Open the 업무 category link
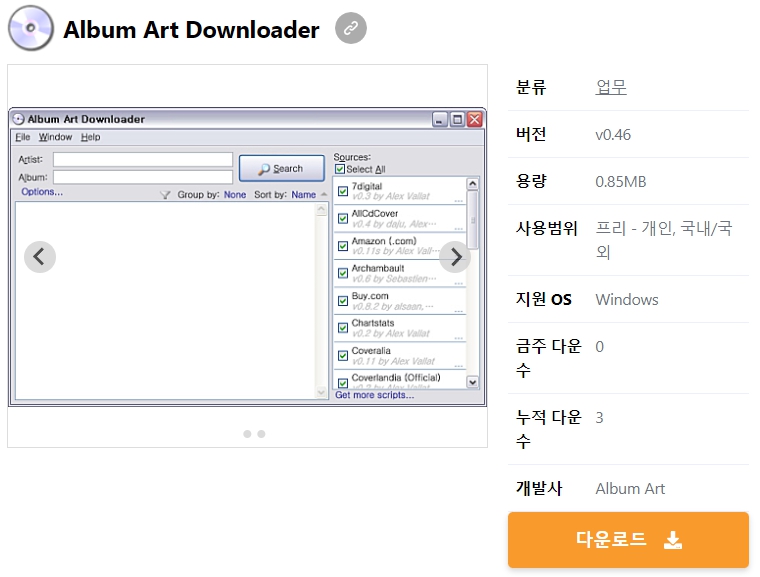 tap(611, 87)
